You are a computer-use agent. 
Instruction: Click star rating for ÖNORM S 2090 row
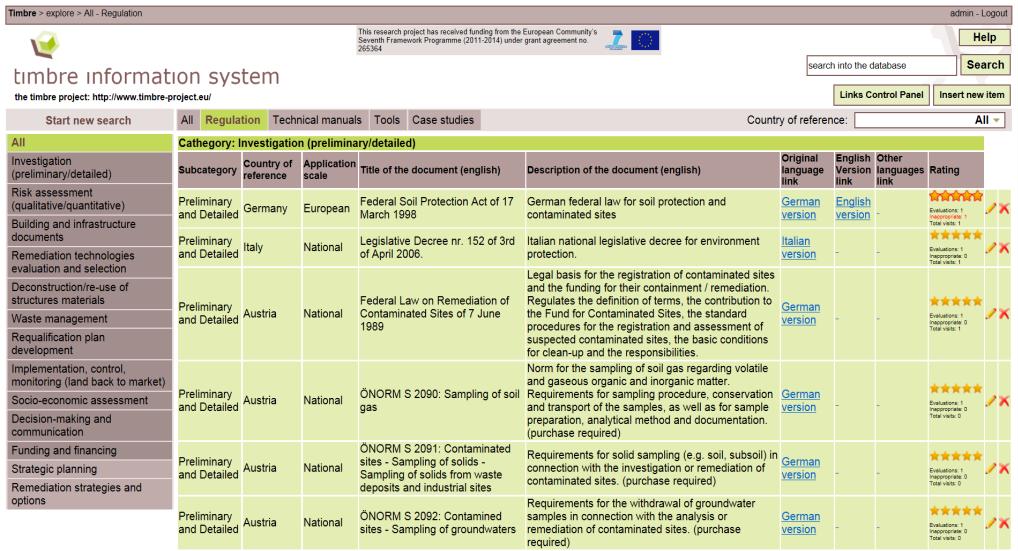[956, 389]
